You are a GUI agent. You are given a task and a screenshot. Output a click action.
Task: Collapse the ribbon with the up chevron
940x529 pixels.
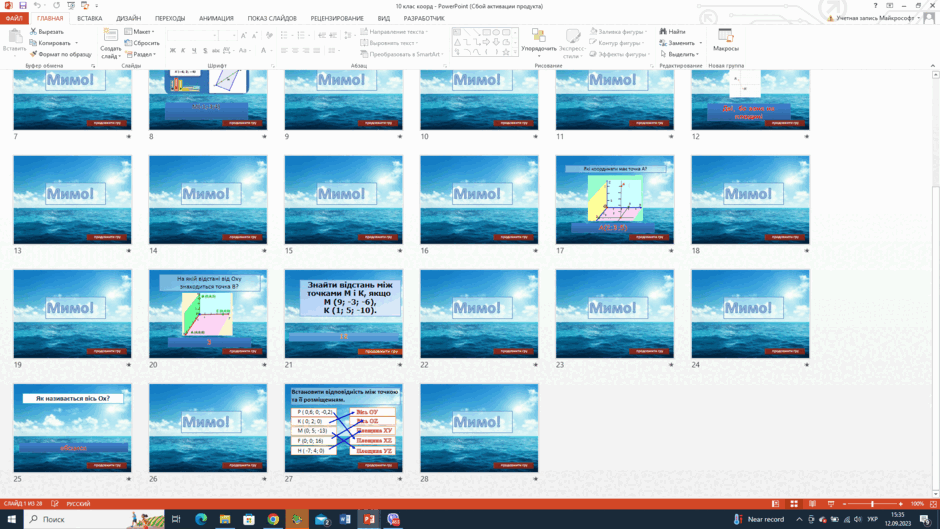pos(933,65)
